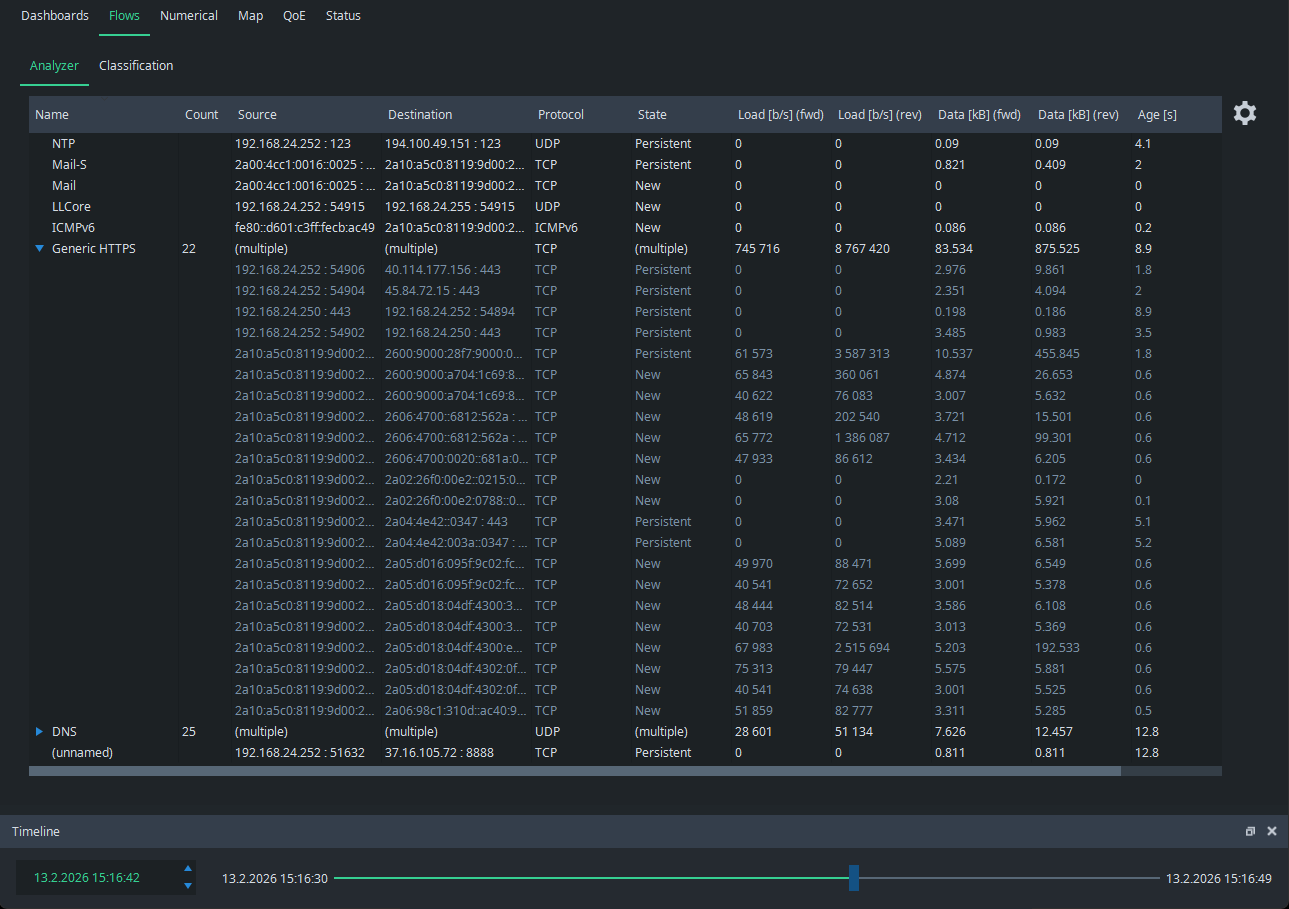Switch to the Status tab
1289x909 pixels.
coord(343,16)
